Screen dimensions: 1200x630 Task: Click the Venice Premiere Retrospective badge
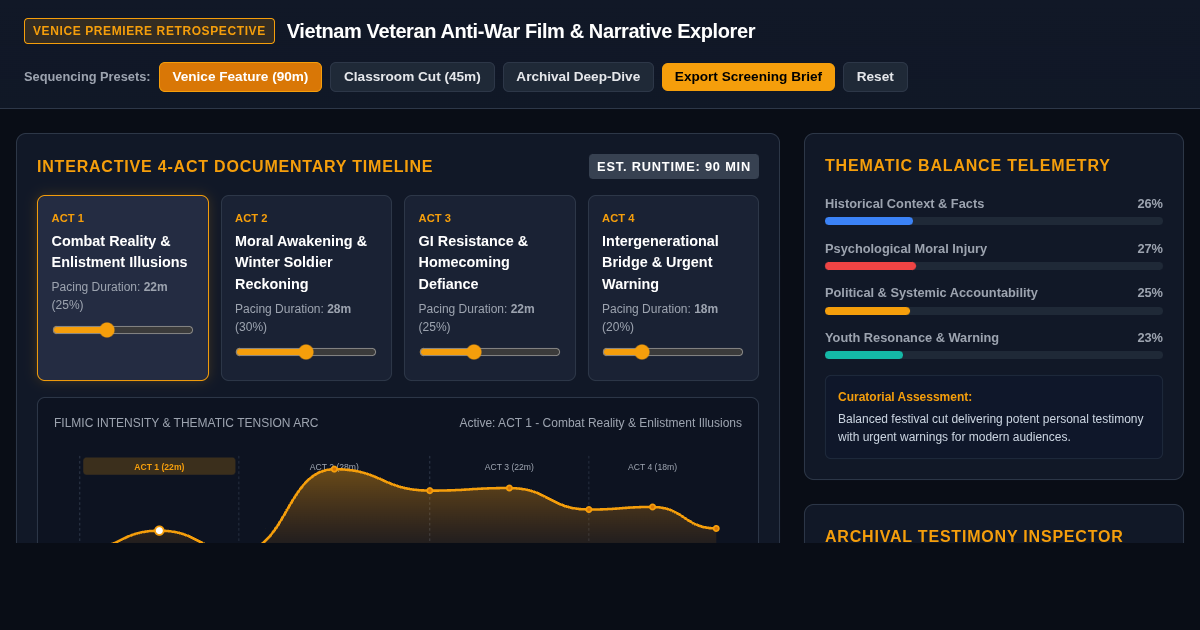coord(149,31)
